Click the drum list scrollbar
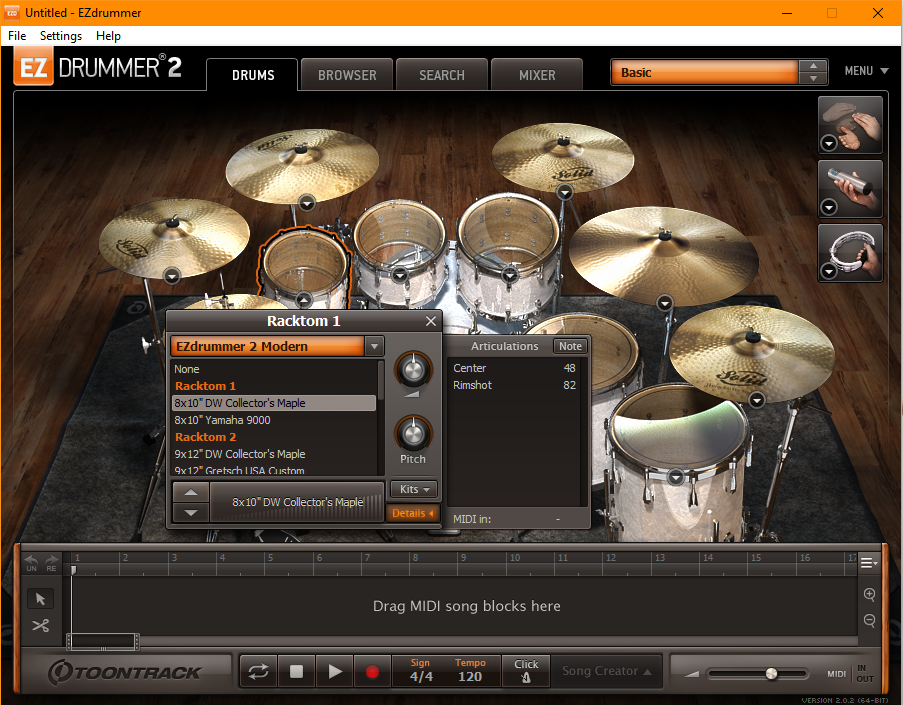The image size is (903, 705). 380,380
